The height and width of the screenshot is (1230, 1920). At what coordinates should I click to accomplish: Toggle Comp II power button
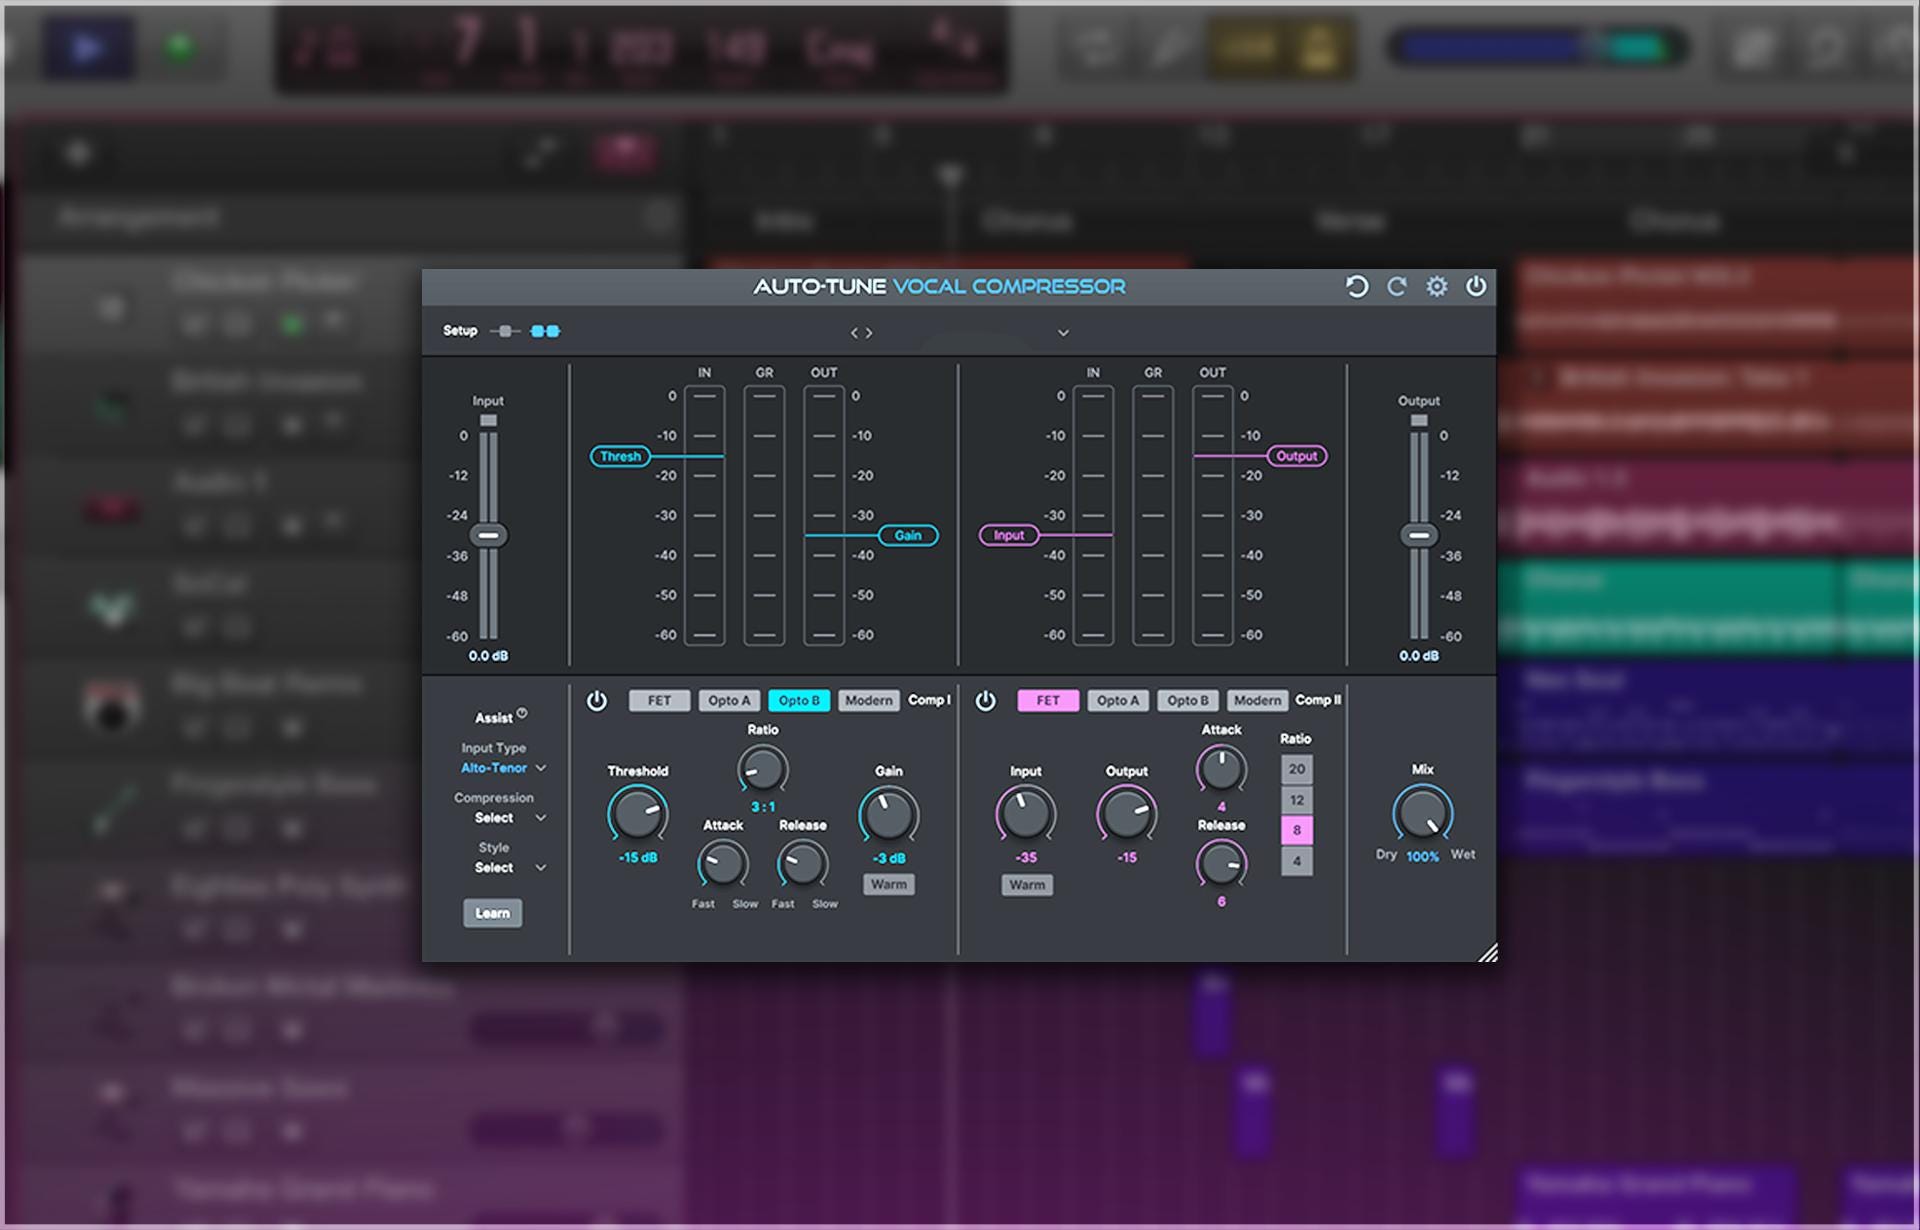(x=986, y=701)
